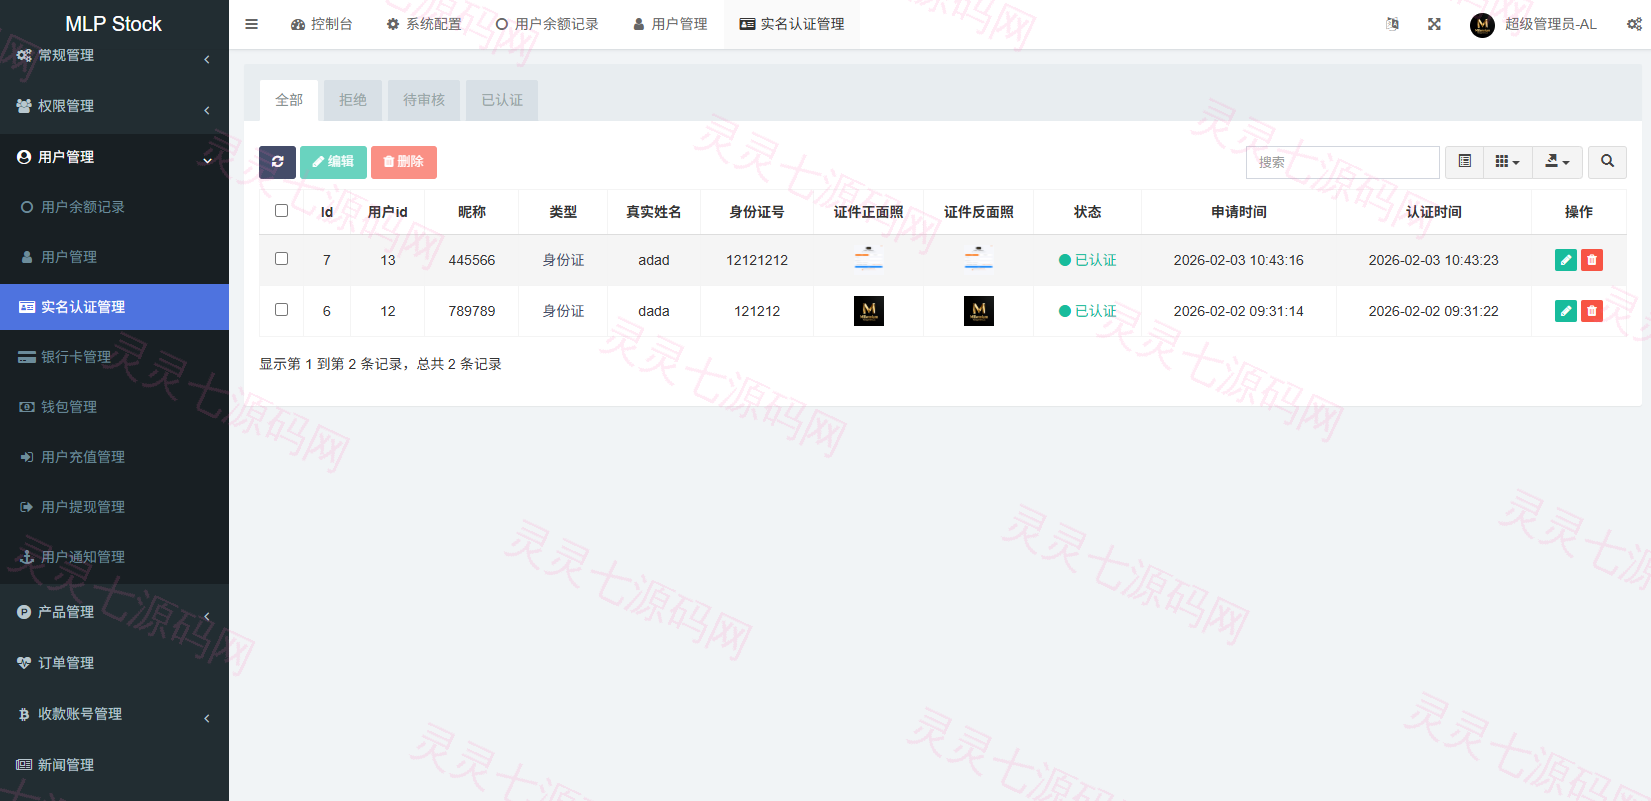
Task: Edit the record for adad
Action: pyautogui.click(x=1566, y=260)
